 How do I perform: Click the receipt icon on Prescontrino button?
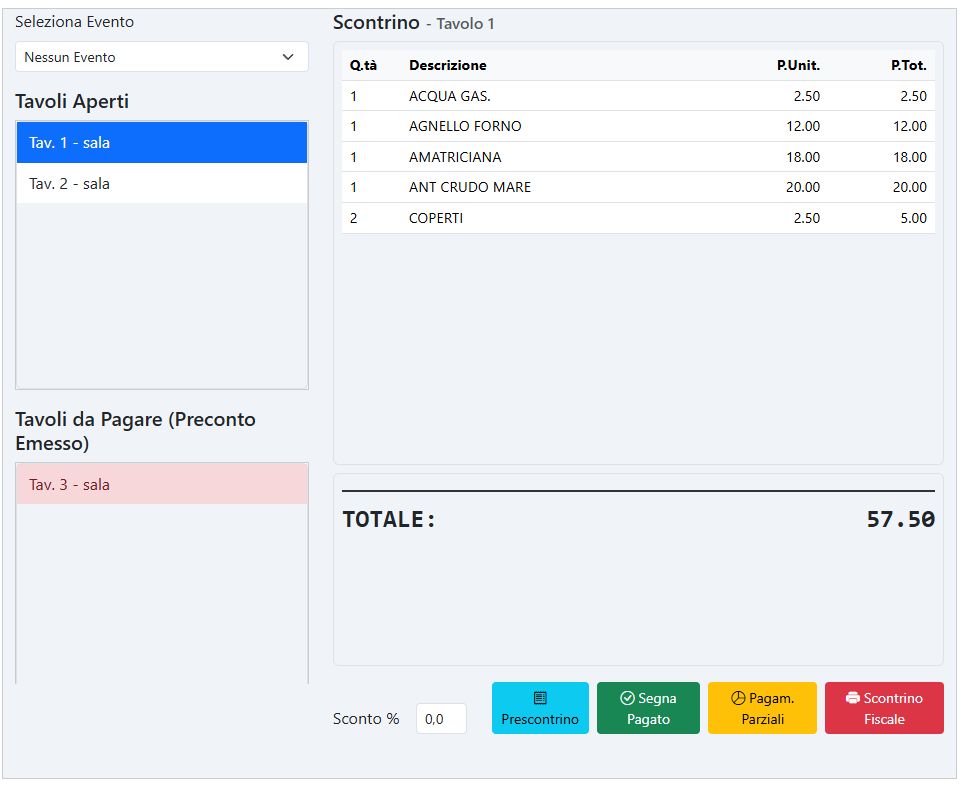540,698
